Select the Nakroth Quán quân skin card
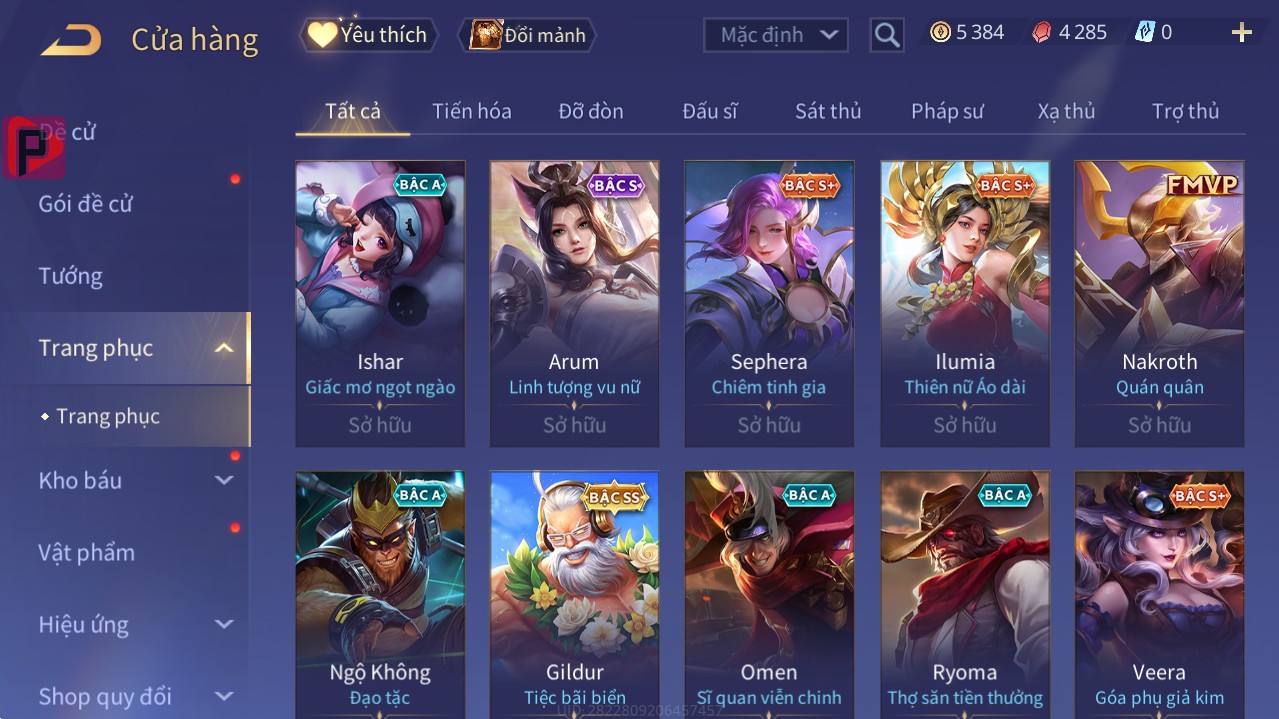The width and height of the screenshot is (1279, 719). pyautogui.click(x=1160, y=304)
